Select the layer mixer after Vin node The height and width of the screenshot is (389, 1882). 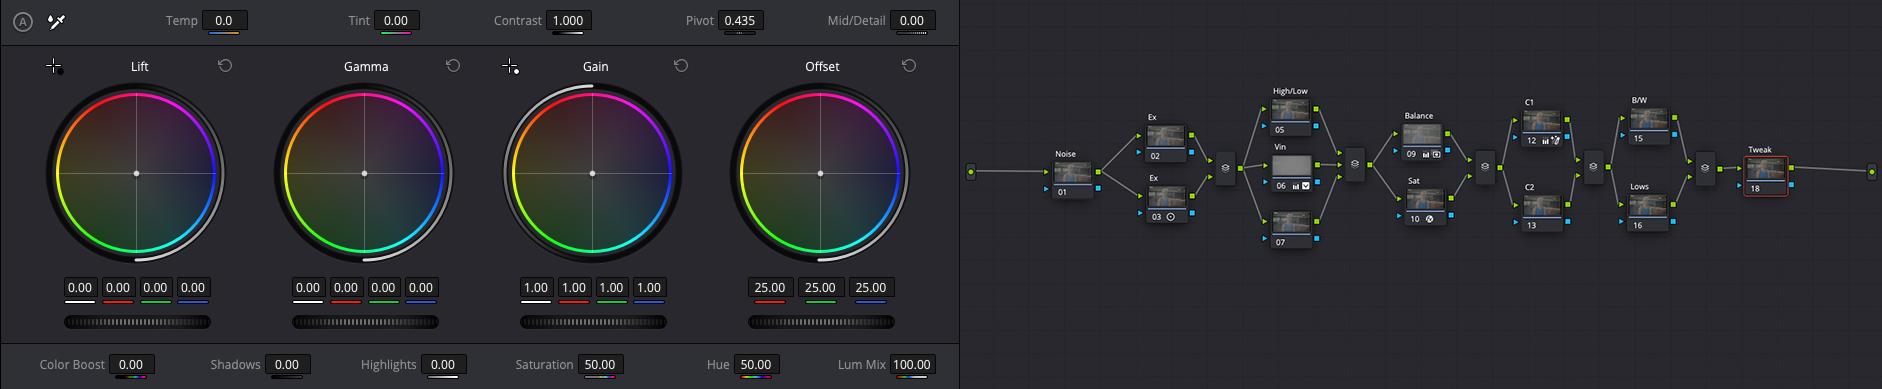(x=1355, y=165)
